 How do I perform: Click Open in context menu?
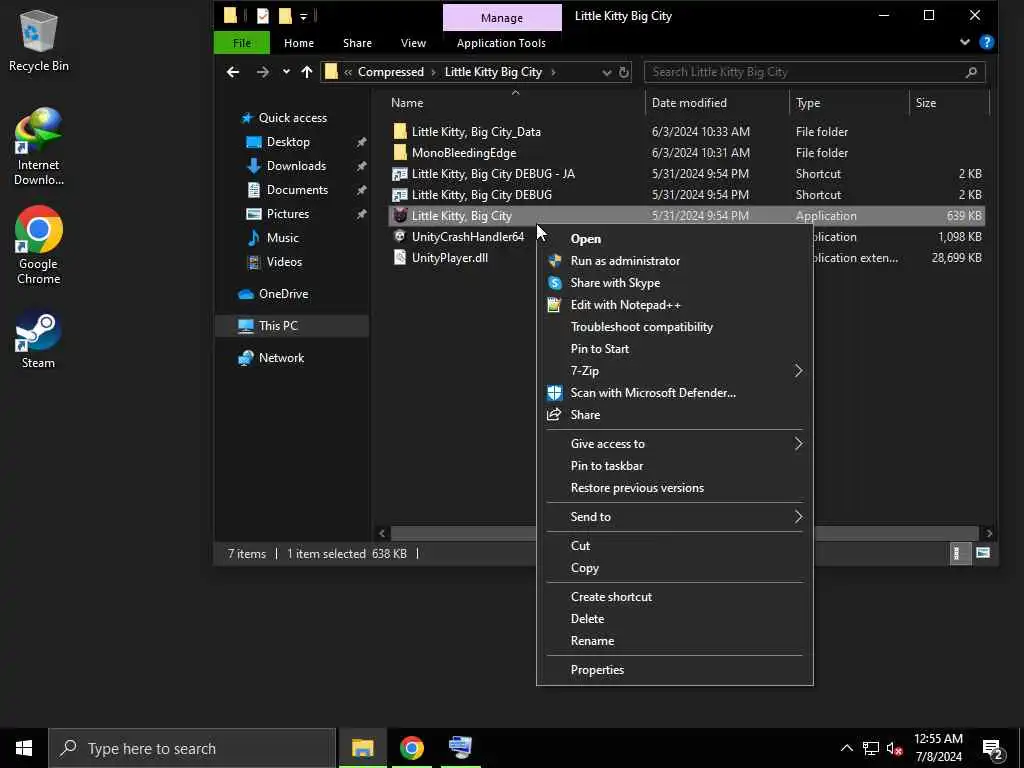coord(586,239)
